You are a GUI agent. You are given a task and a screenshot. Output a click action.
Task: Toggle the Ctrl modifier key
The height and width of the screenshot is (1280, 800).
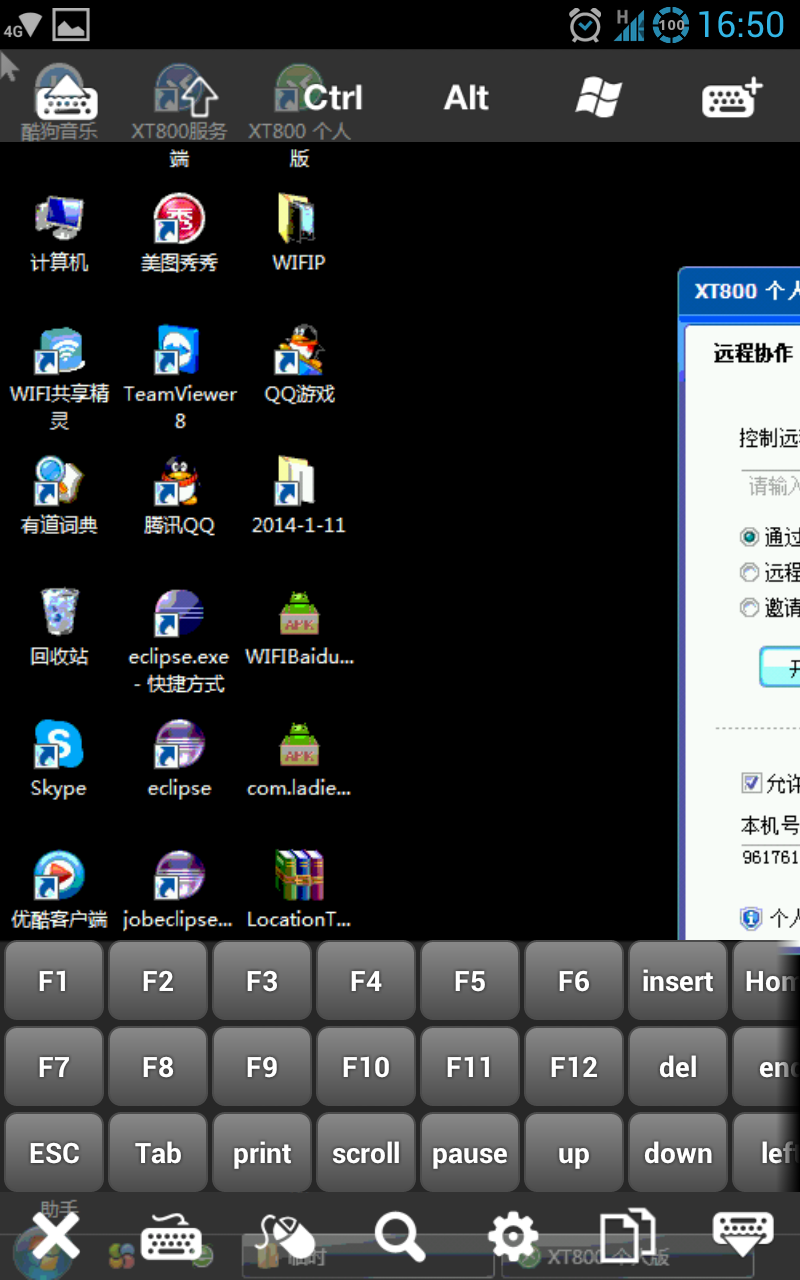[333, 98]
